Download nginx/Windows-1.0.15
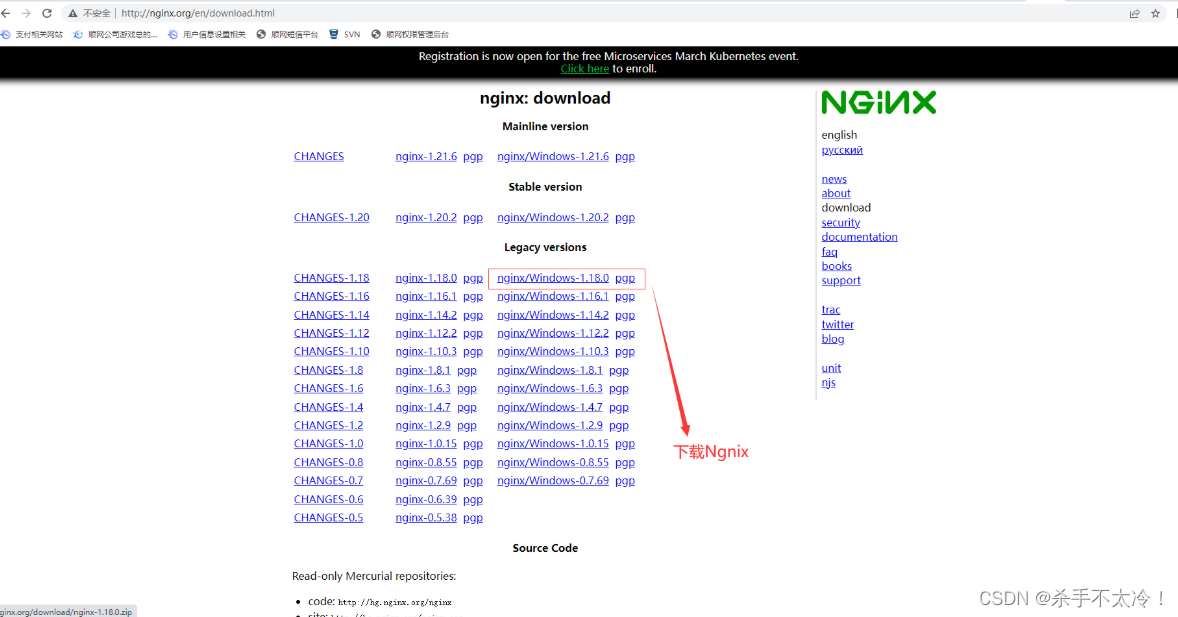1178x617 pixels. point(553,443)
